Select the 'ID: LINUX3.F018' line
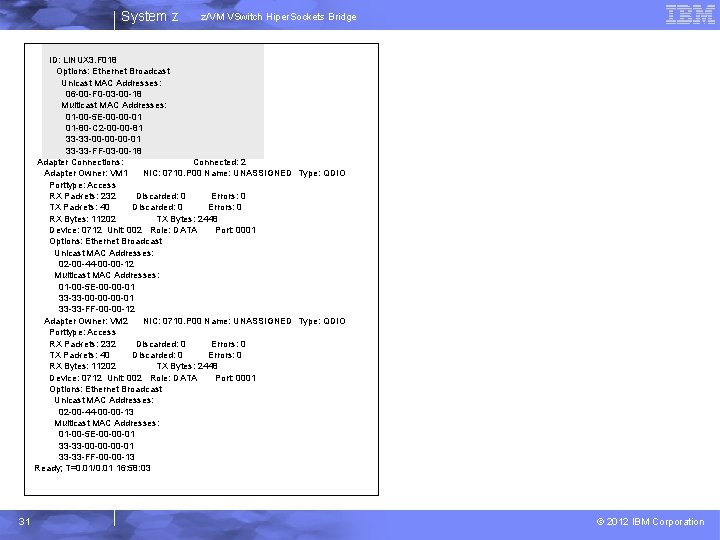The image size is (720, 540). tap(83, 60)
